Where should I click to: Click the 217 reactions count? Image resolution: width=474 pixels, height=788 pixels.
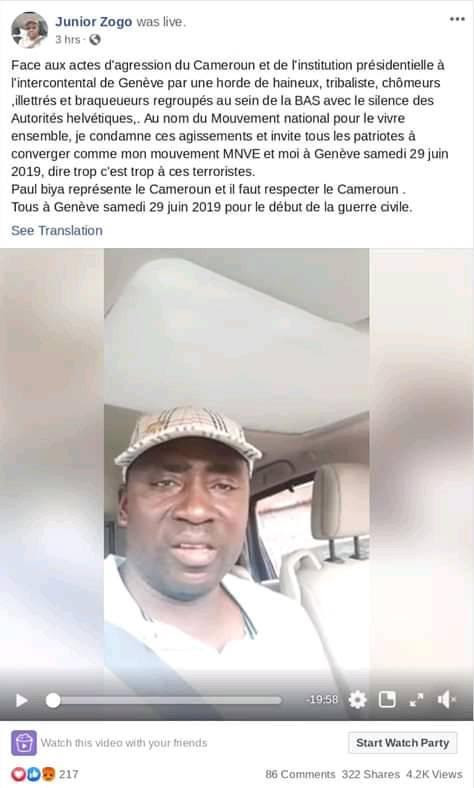[x=69, y=774]
